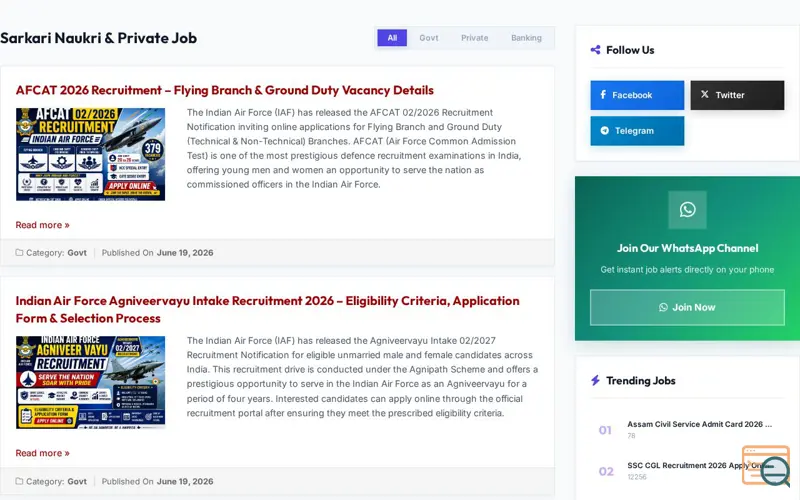Click the Join Now WhatsApp button

coord(687,307)
